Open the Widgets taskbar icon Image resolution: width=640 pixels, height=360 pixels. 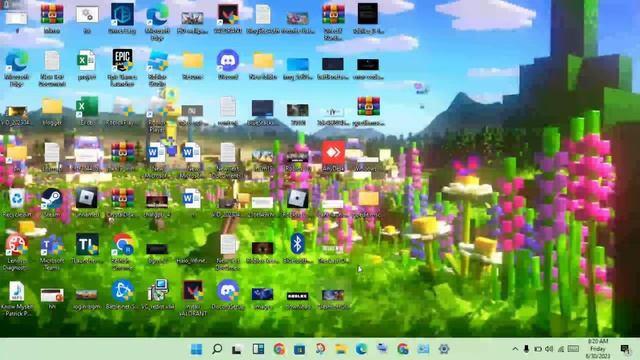tap(258, 349)
